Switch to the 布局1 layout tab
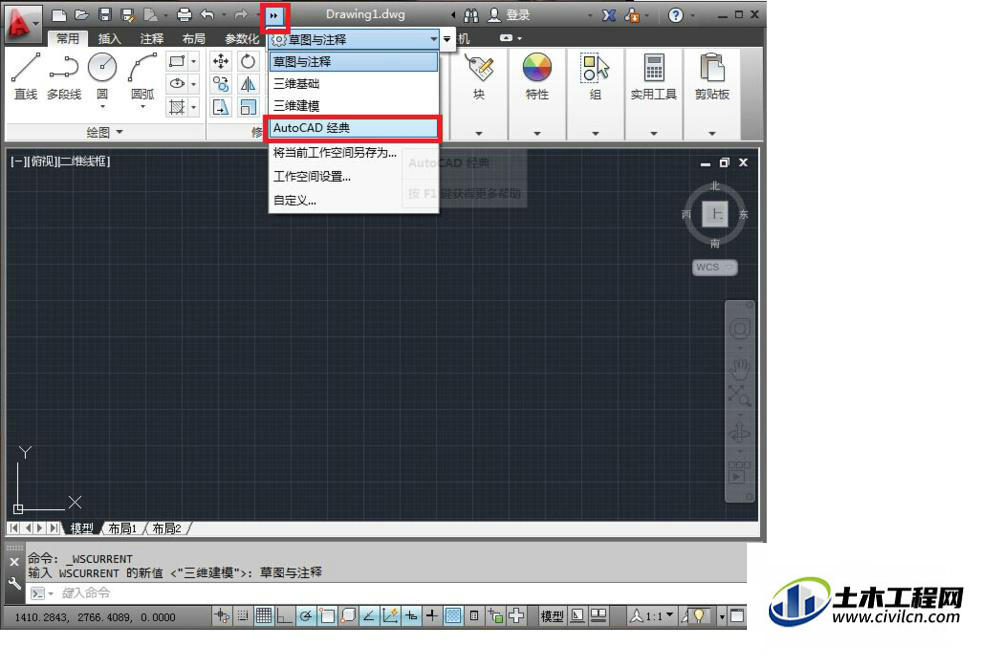This screenshot has height=667, width=1000. (x=122, y=529)
